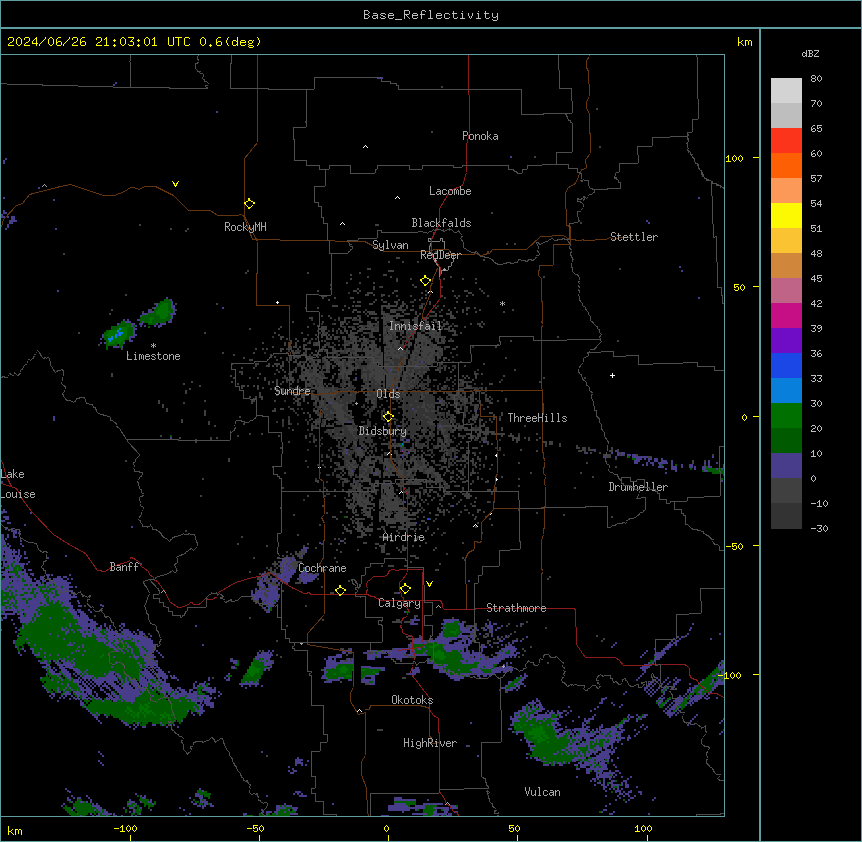This screenshot has height=842, width=862.
Task: Click the asterisk marker above Limestone
Action: tap(153, 345)
